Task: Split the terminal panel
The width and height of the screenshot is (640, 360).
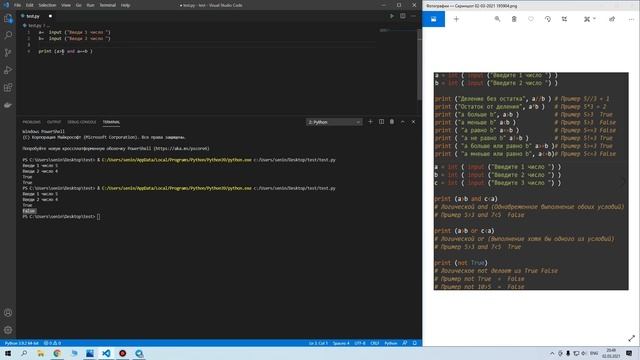Action: (x=381, y=122)
